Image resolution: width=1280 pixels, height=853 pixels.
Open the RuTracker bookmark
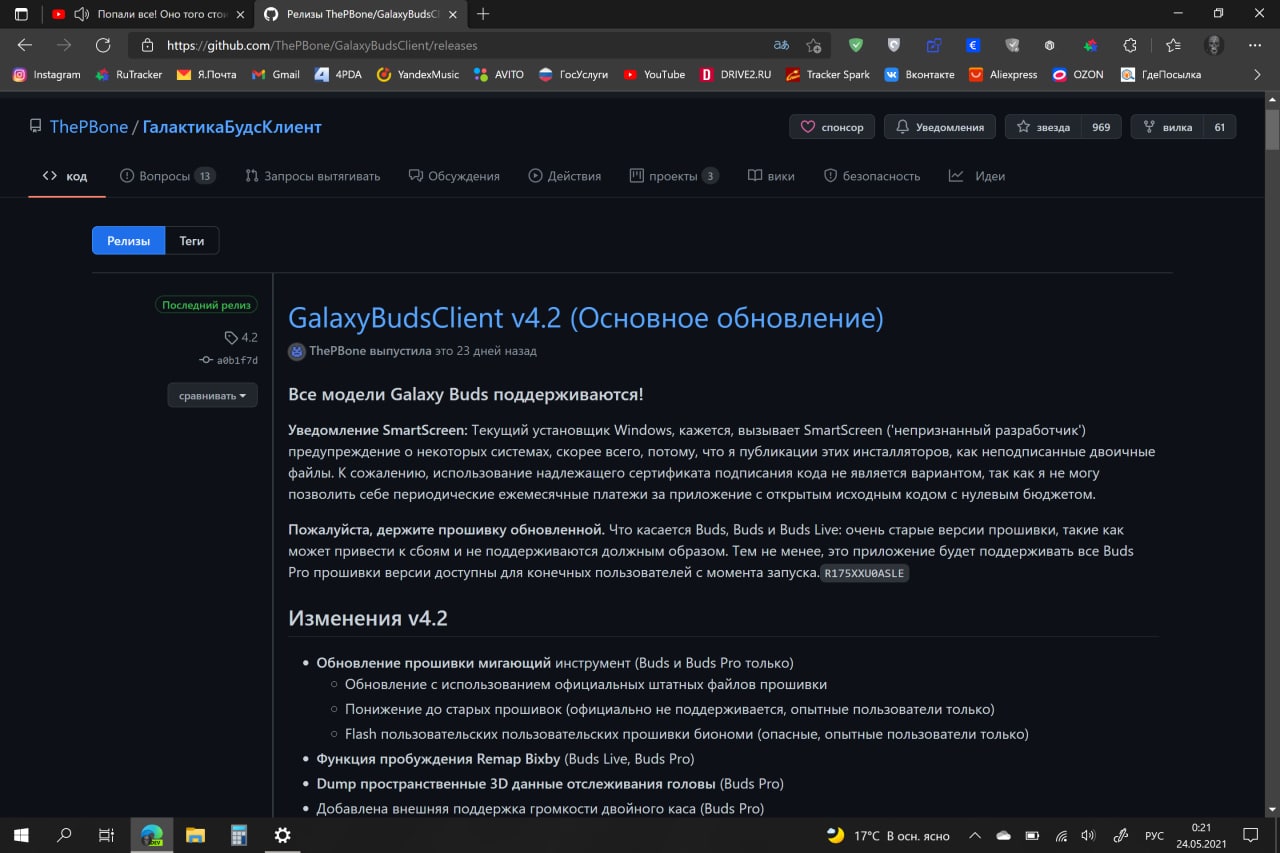128,74
